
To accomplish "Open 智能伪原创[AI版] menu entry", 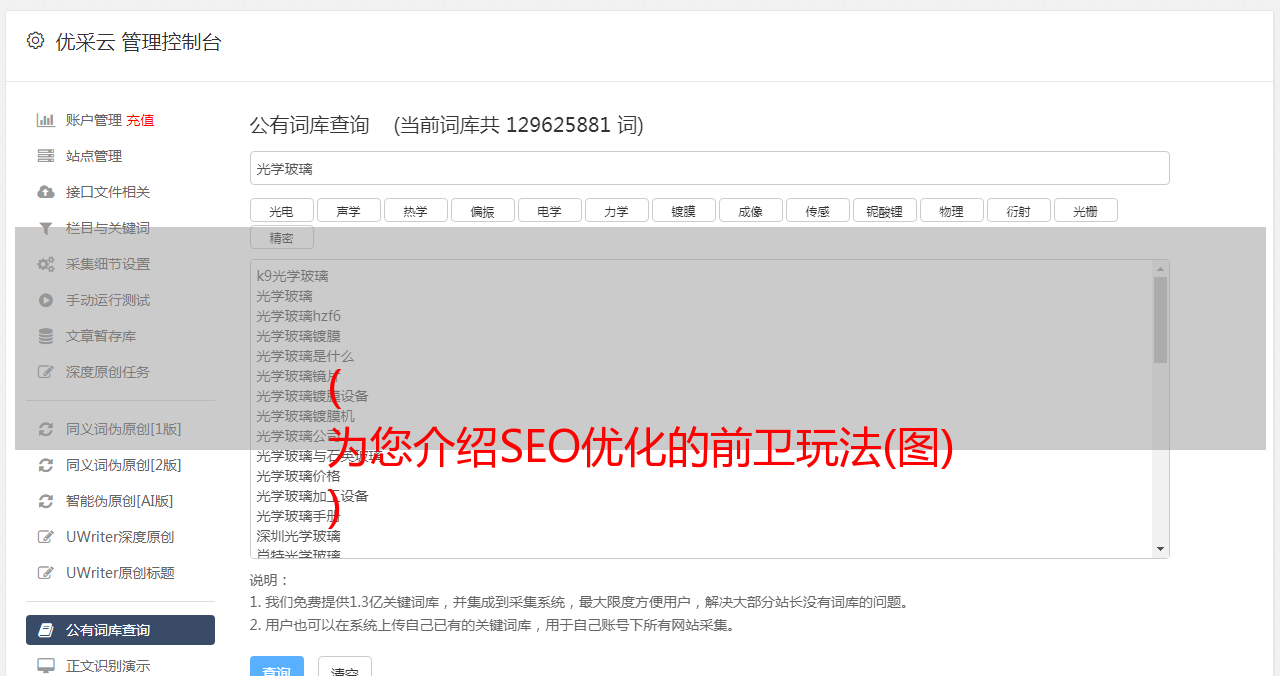I will (x=120, y=501).
